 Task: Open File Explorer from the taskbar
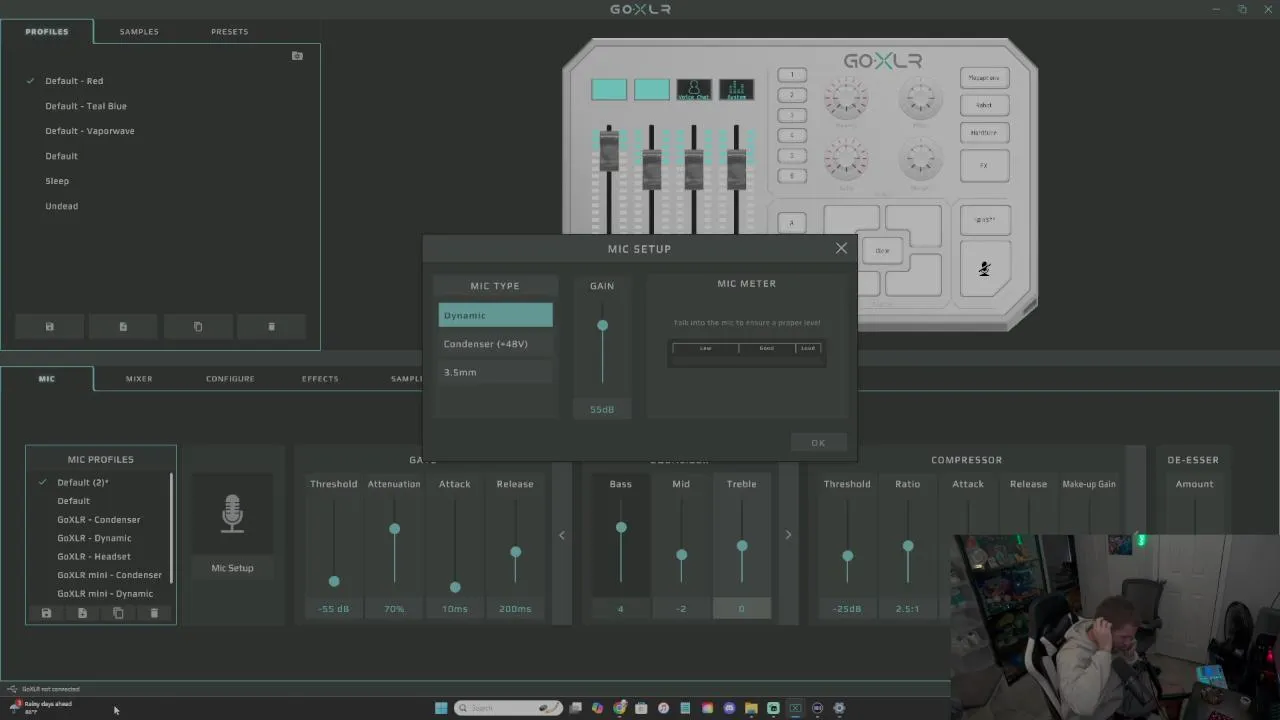(751, 708)
